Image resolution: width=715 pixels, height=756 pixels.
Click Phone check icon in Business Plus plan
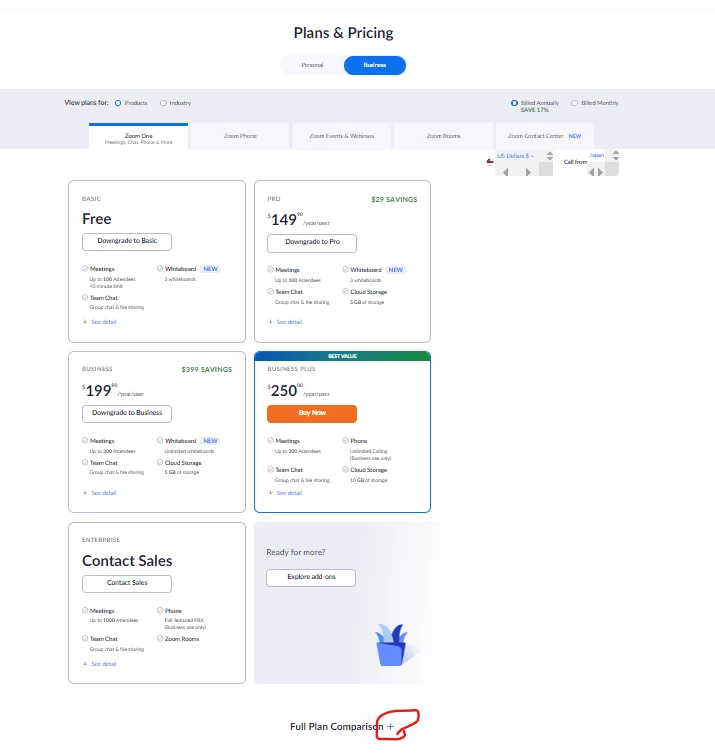coord(345,440)
